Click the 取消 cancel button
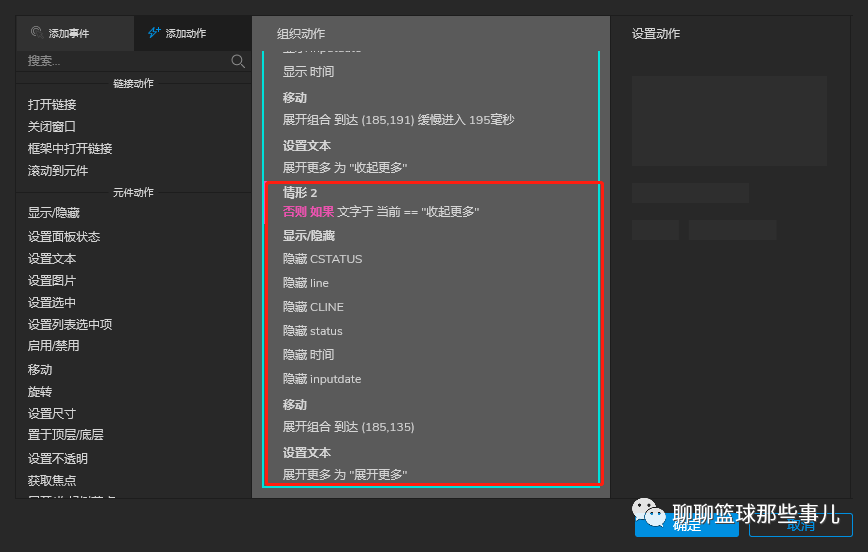This screenshot has width=868, height=552. pyautogui.click(x=800, y=525)
